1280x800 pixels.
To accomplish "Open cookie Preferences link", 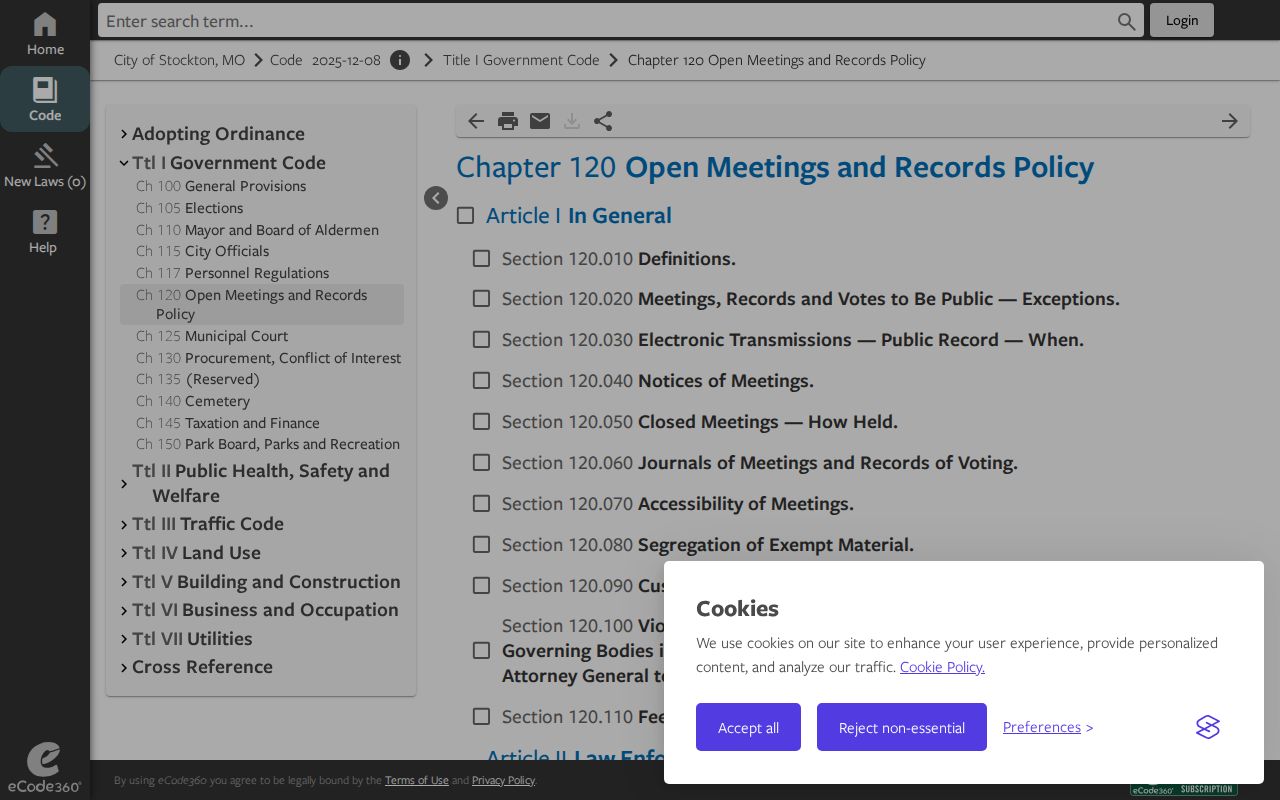I will pos(1042,727).
